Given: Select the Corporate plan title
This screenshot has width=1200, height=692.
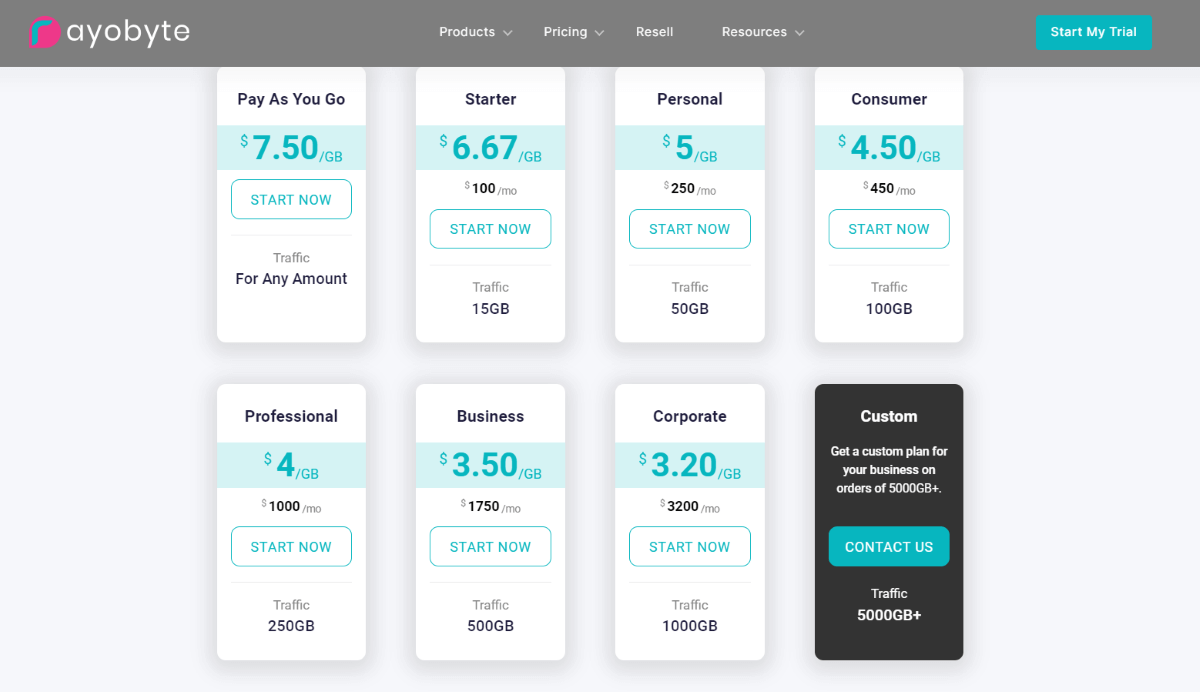Looking at the screenshot, I should click(x=689, y=416).
